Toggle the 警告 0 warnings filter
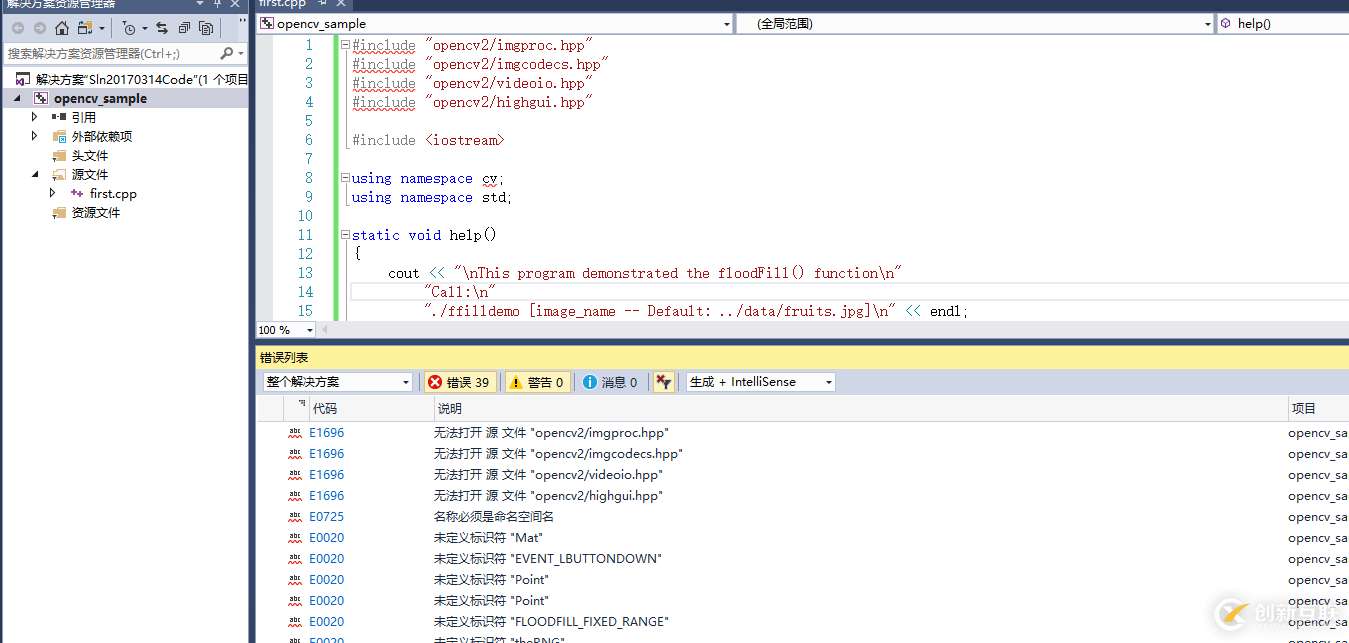Screen dimensions: 1349x643 (x=537, y=382)
